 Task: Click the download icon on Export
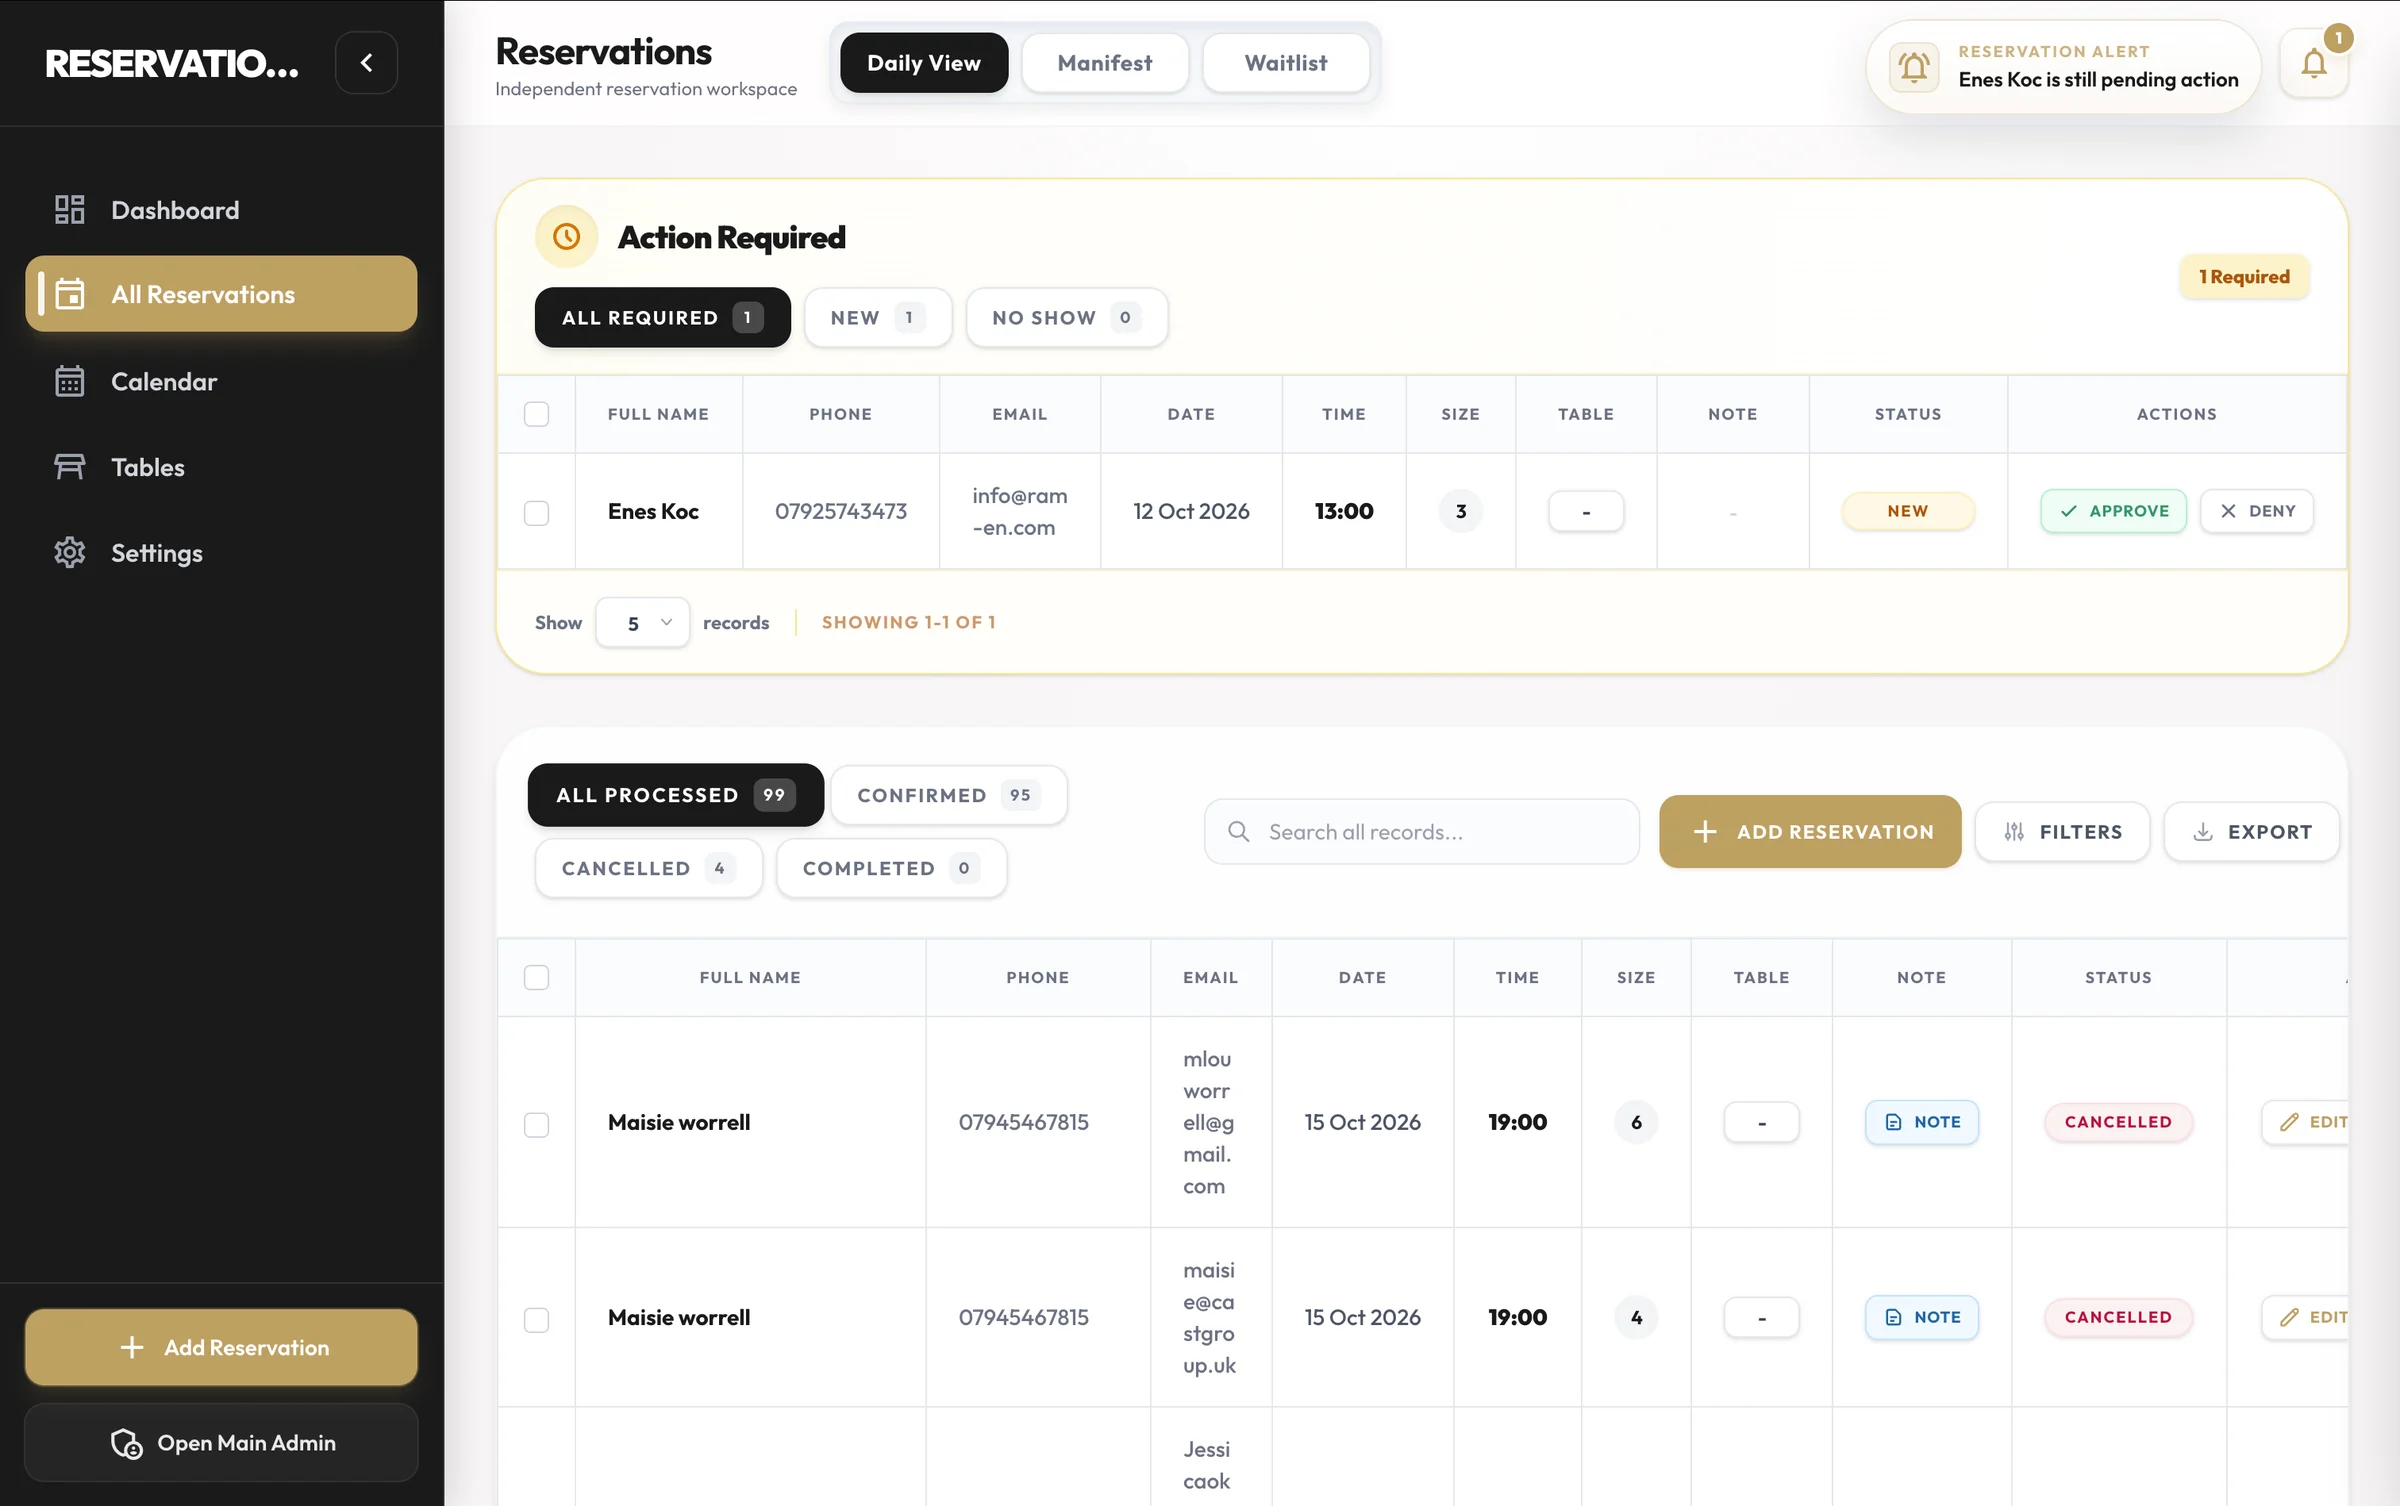click(x=2203, y=832)
